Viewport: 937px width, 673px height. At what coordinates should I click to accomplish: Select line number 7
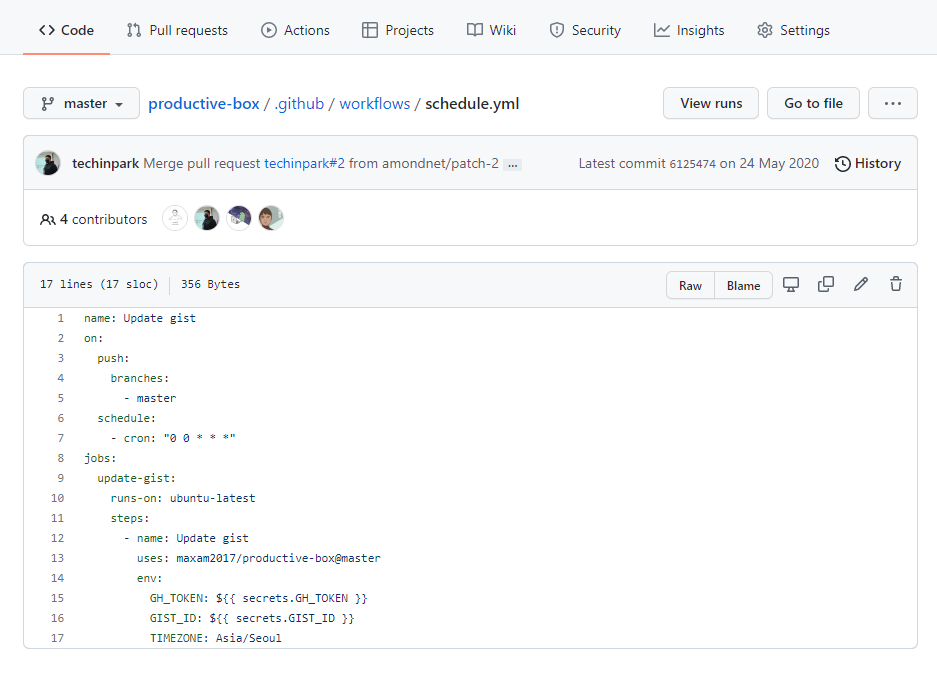tap(60, 438)
